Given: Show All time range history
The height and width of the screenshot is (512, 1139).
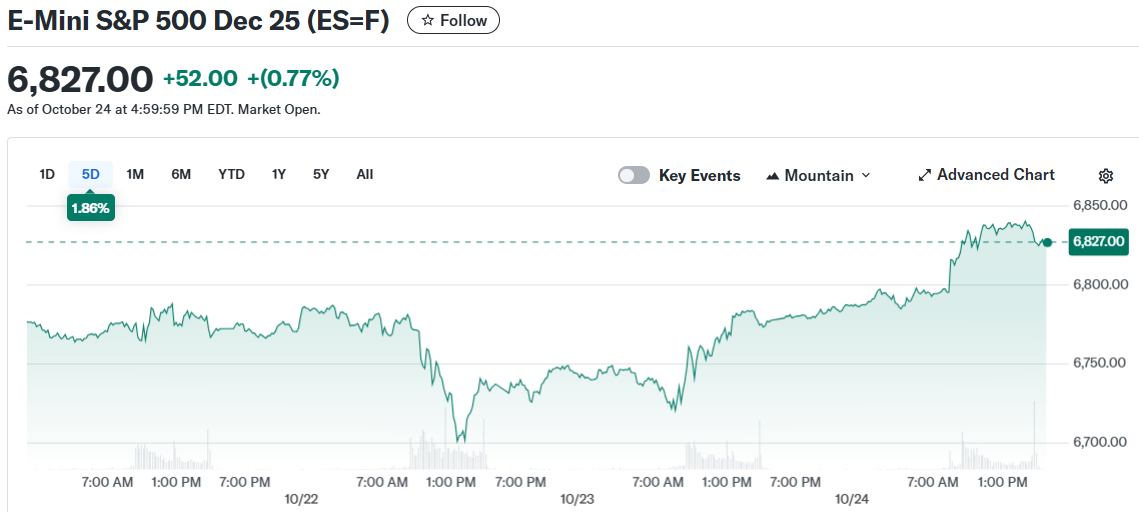Looking at the screenshot, I should (365, 174).
